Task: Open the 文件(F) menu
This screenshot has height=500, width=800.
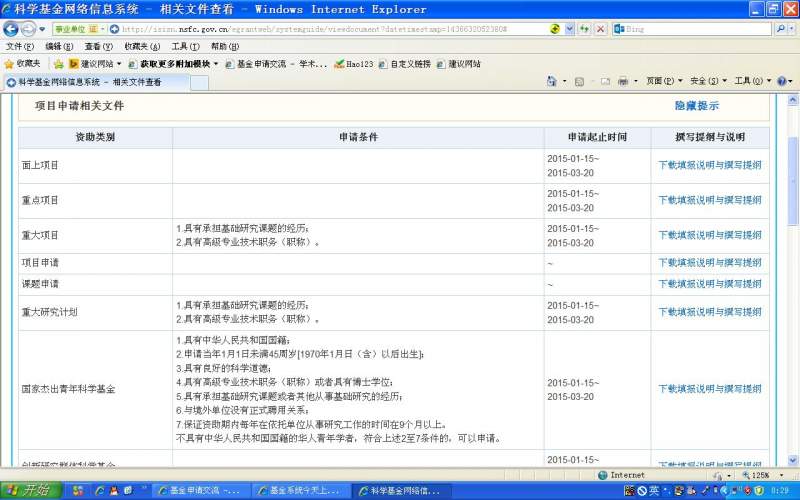Action: [x=20, y=46]
